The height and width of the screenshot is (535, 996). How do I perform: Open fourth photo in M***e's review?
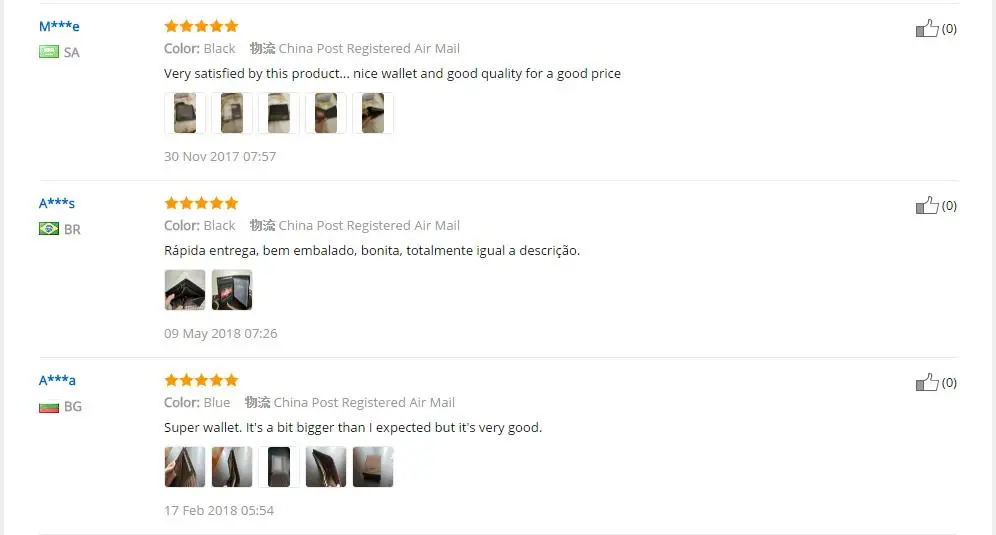click(x=326, y=113)
